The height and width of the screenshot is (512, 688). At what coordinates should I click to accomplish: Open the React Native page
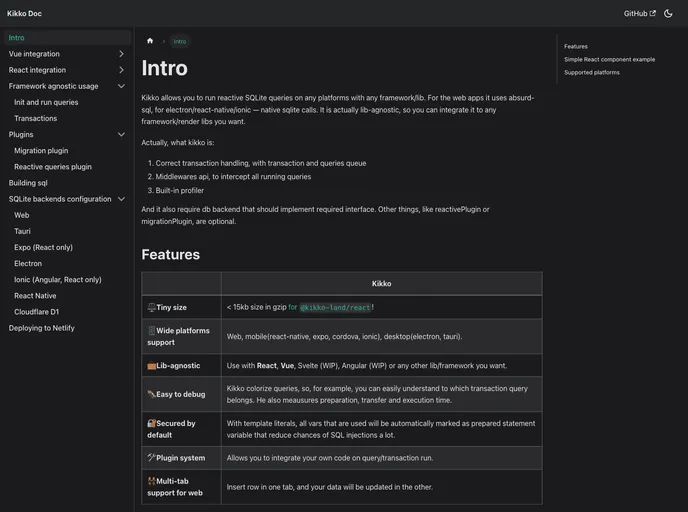(35, 296)
